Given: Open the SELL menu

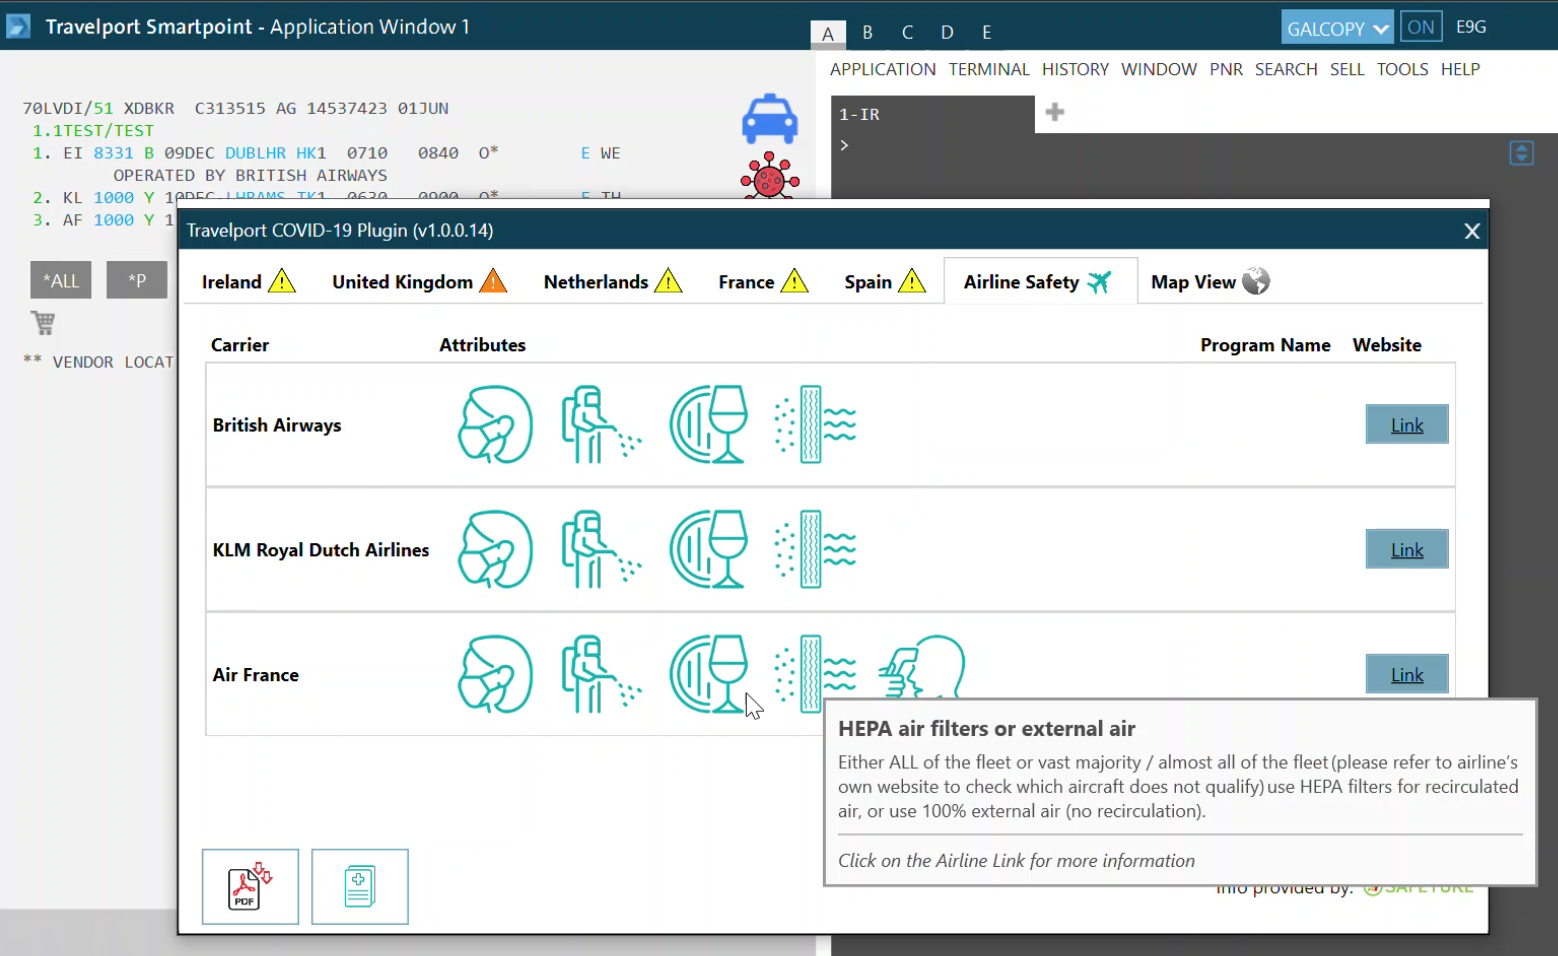Looking at the screenshot, I should tap(1347, 69).
